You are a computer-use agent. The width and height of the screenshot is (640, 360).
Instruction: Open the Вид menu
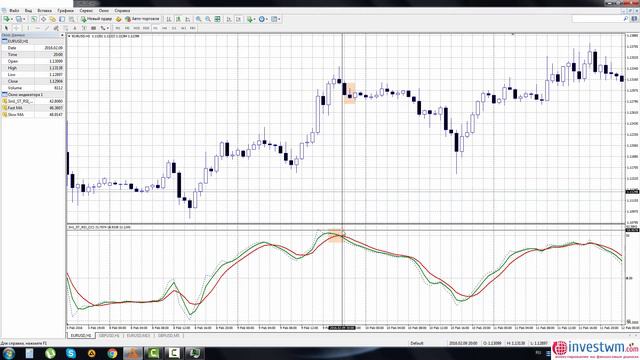[29, 11]
